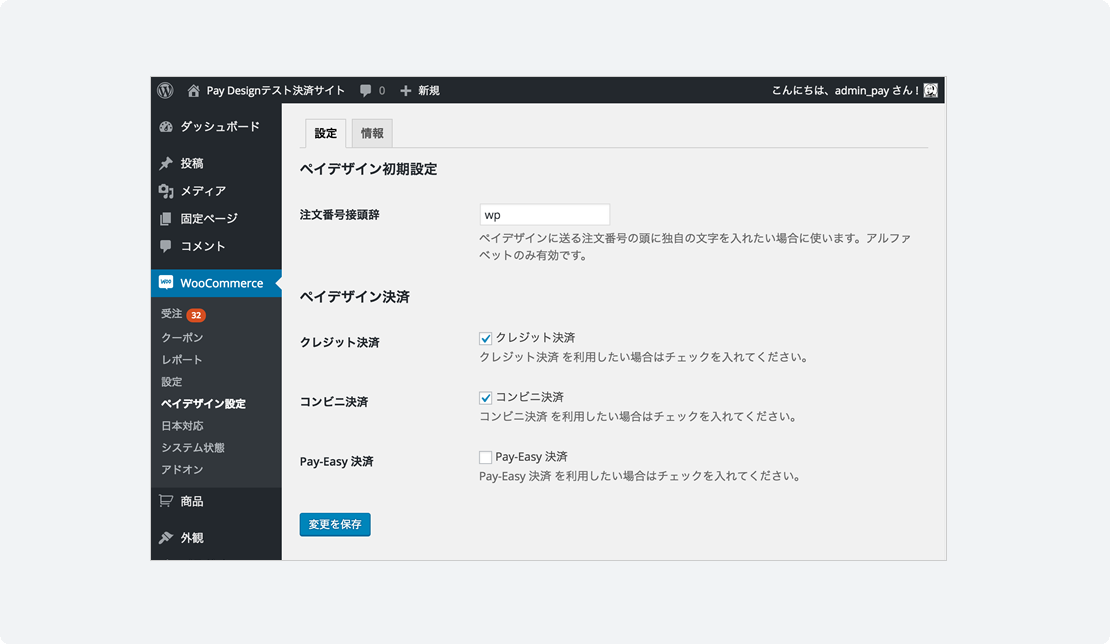Image resolution: width=1110 pixels, height=644 pixels.
Task: Uncheck the クレジット決済 checkbox
Action: (485, 338)
